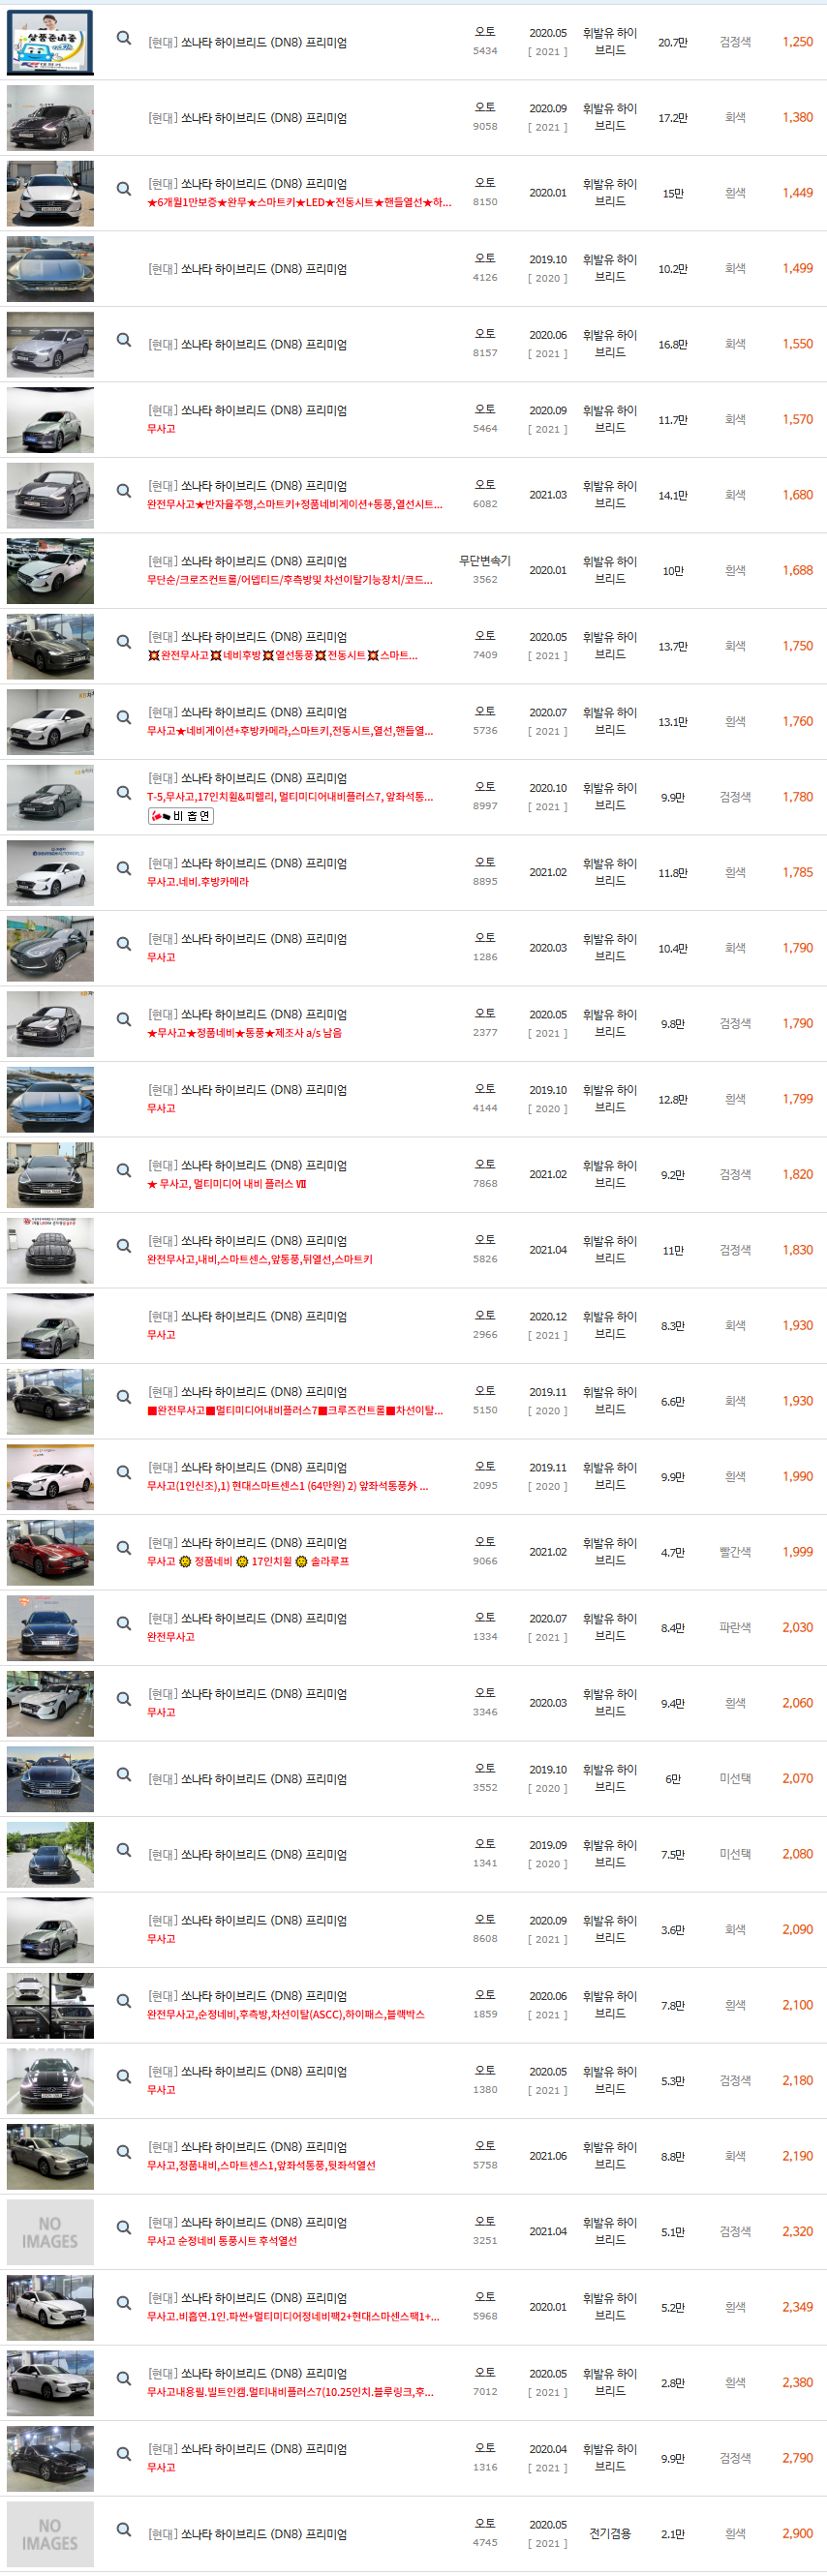The height and width of the screenshot is (2576, 827).
Task: Click magnifier icon in the 2,380 row
Action: (124, 2379)
